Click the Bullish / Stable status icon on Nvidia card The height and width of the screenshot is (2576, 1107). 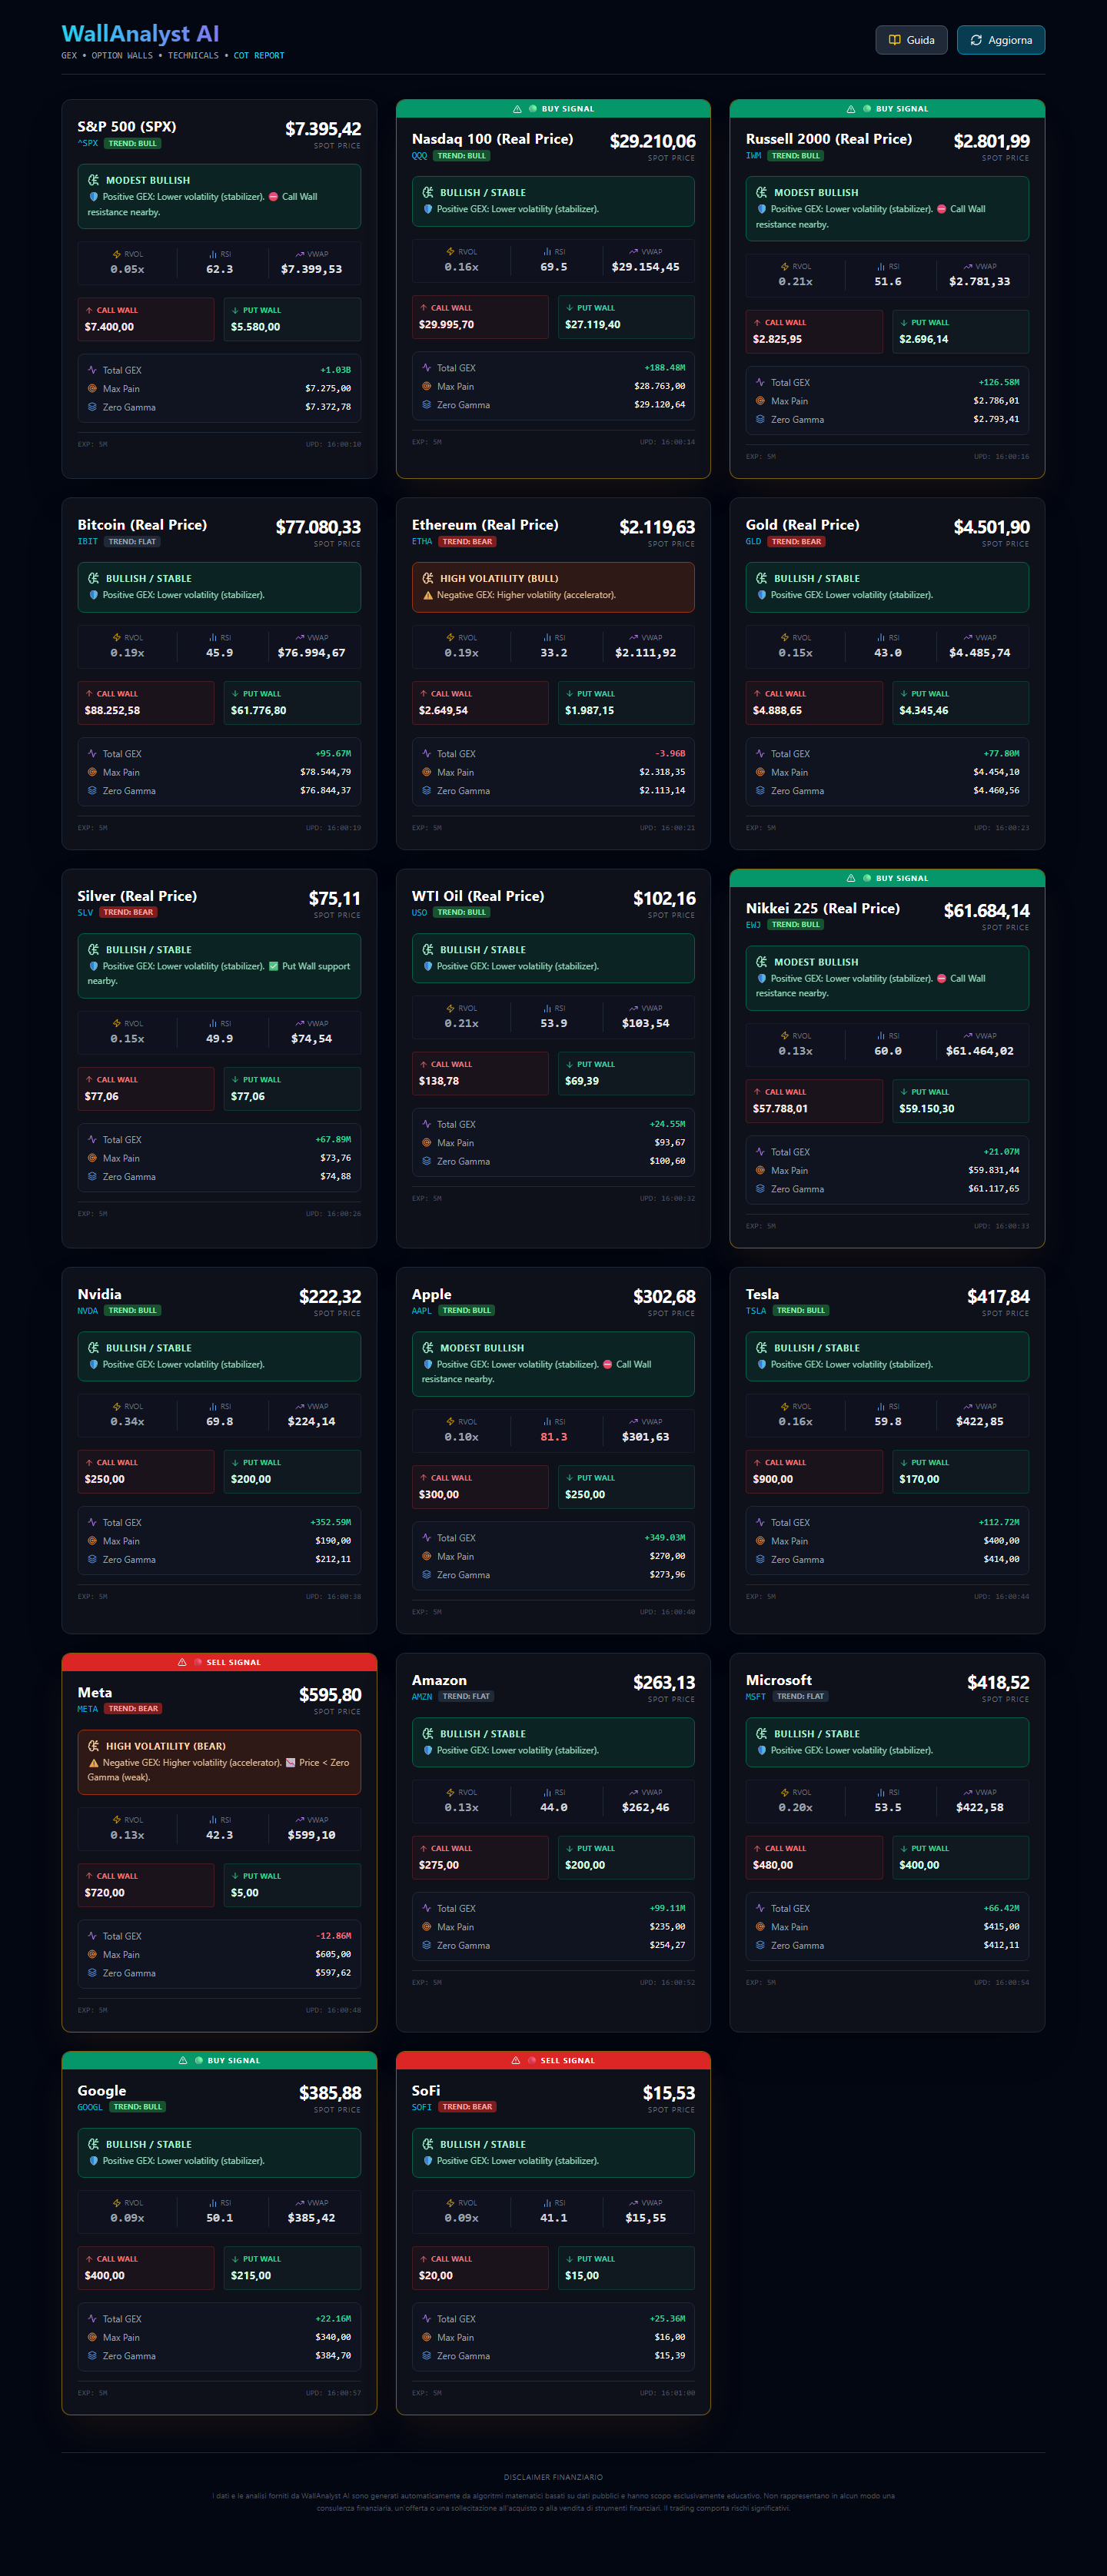pos(94,1348)
